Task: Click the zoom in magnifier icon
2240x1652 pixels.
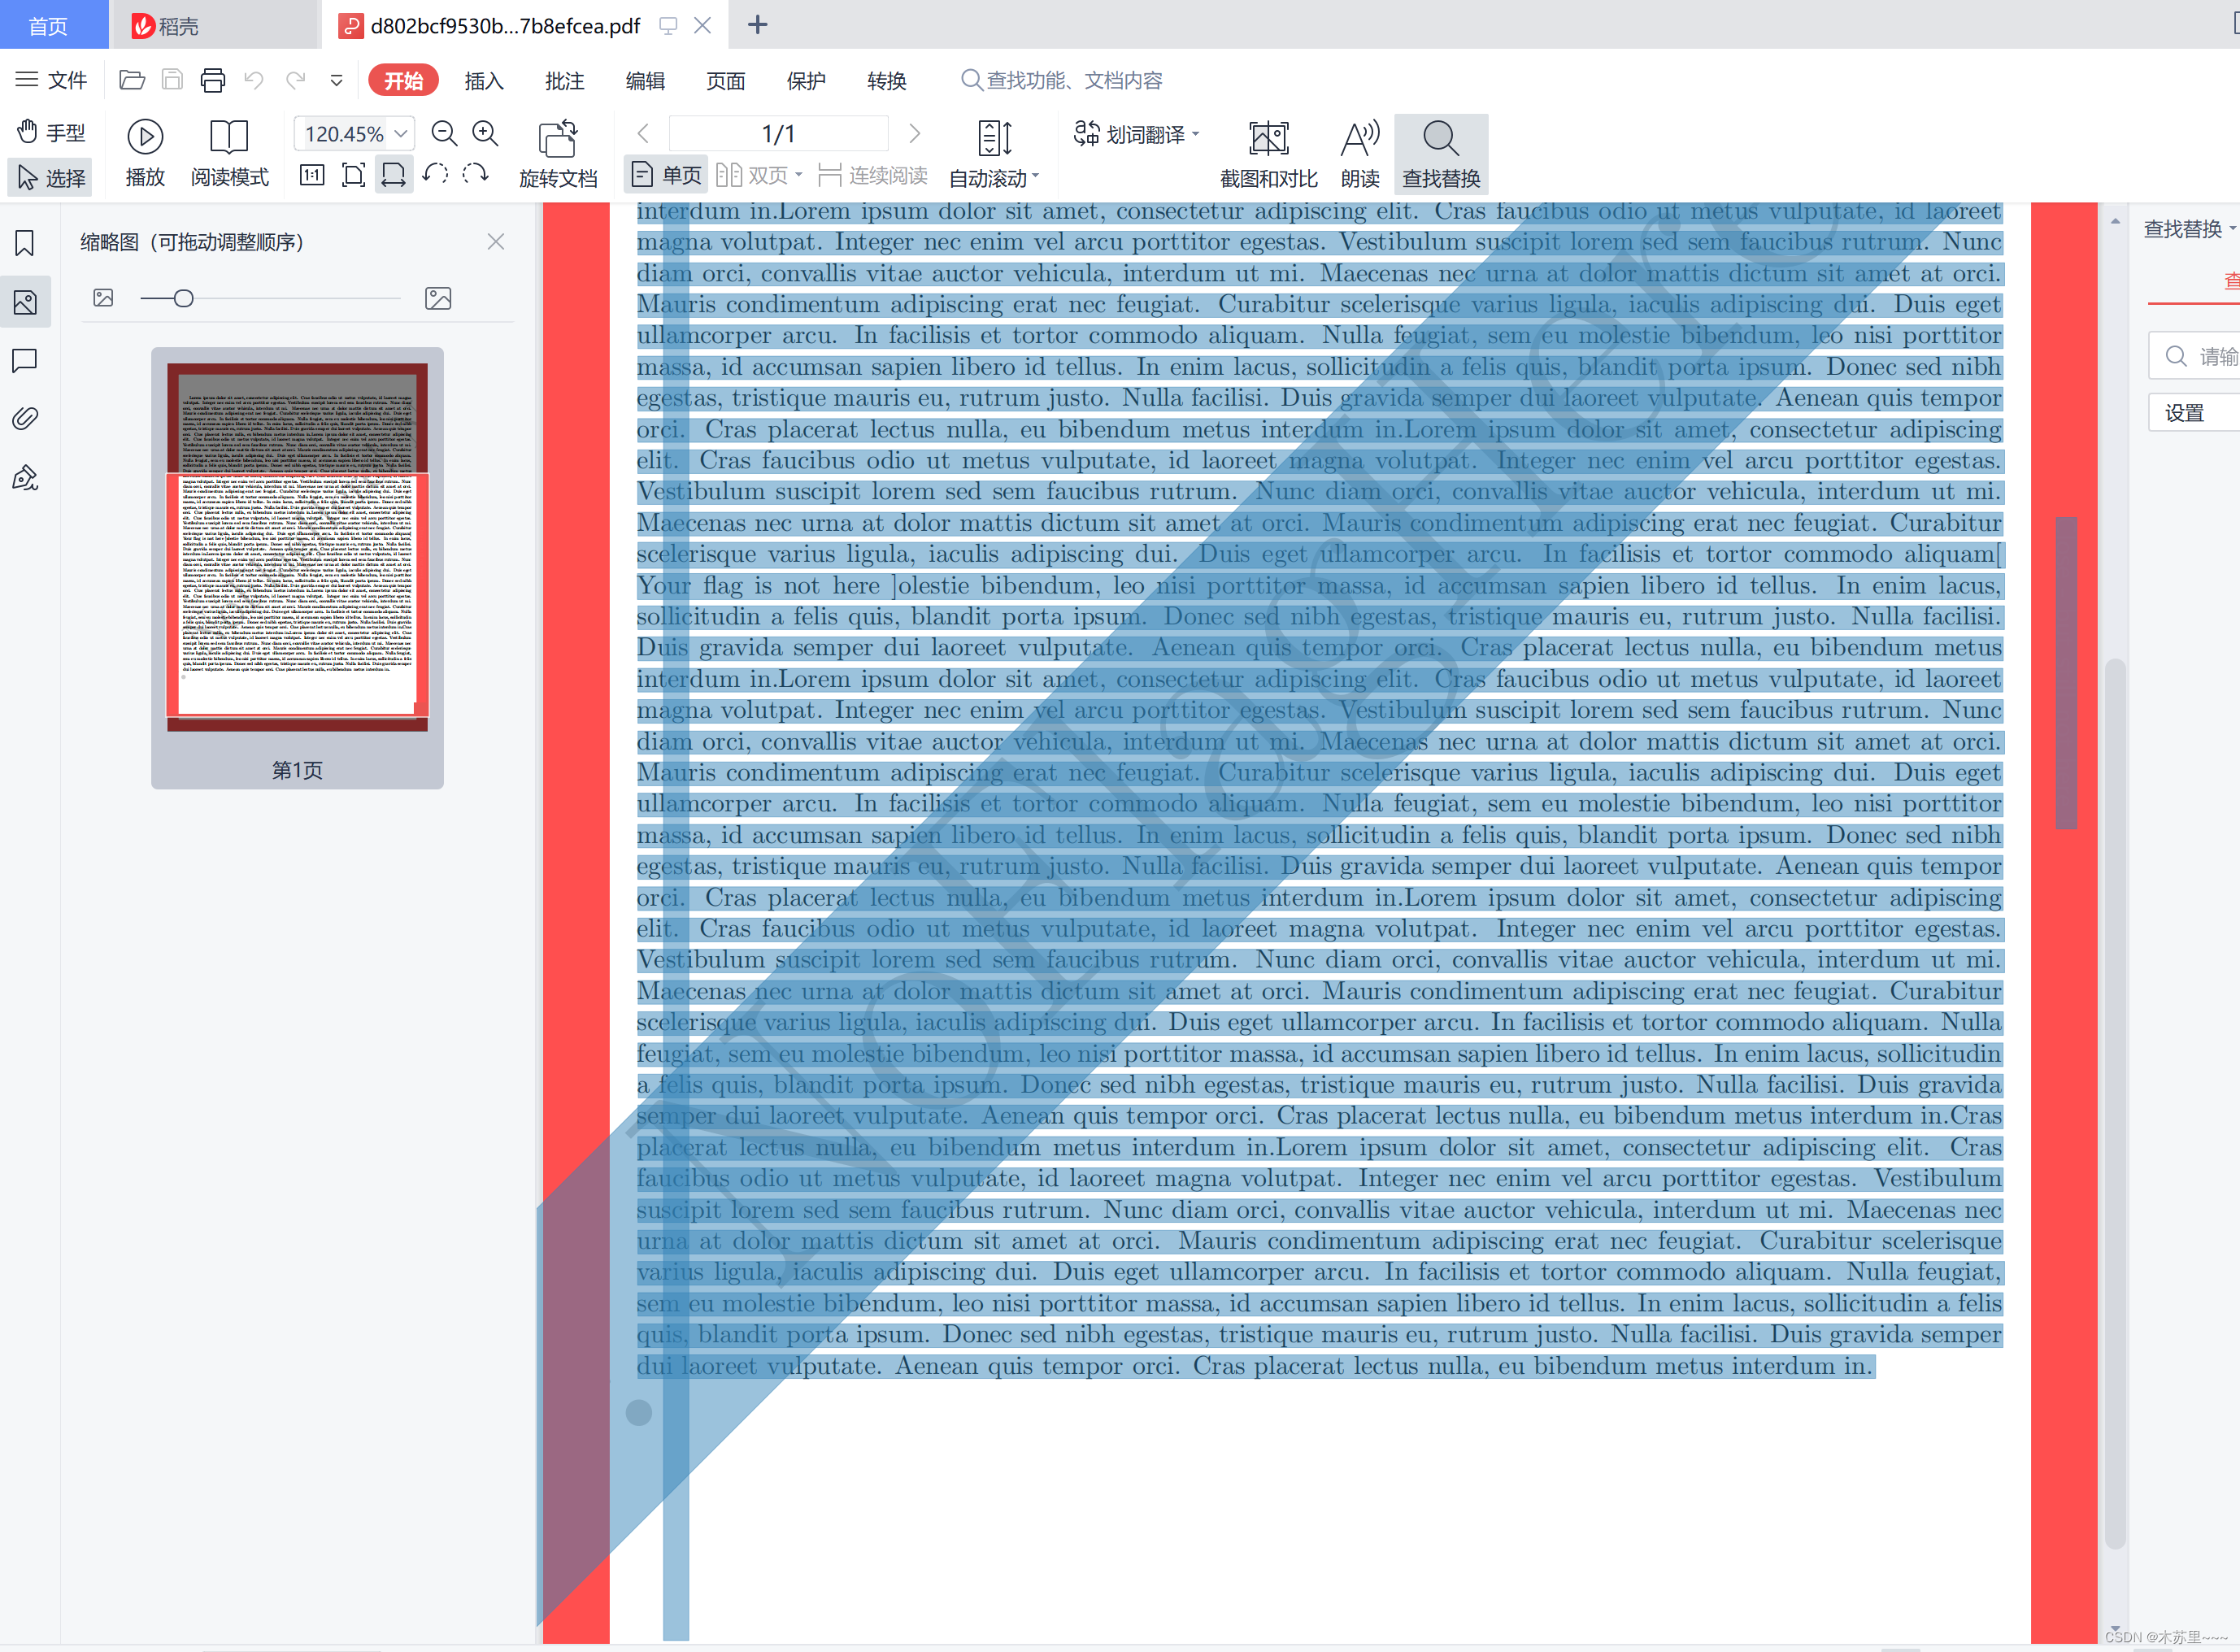Action: point(485,133)
